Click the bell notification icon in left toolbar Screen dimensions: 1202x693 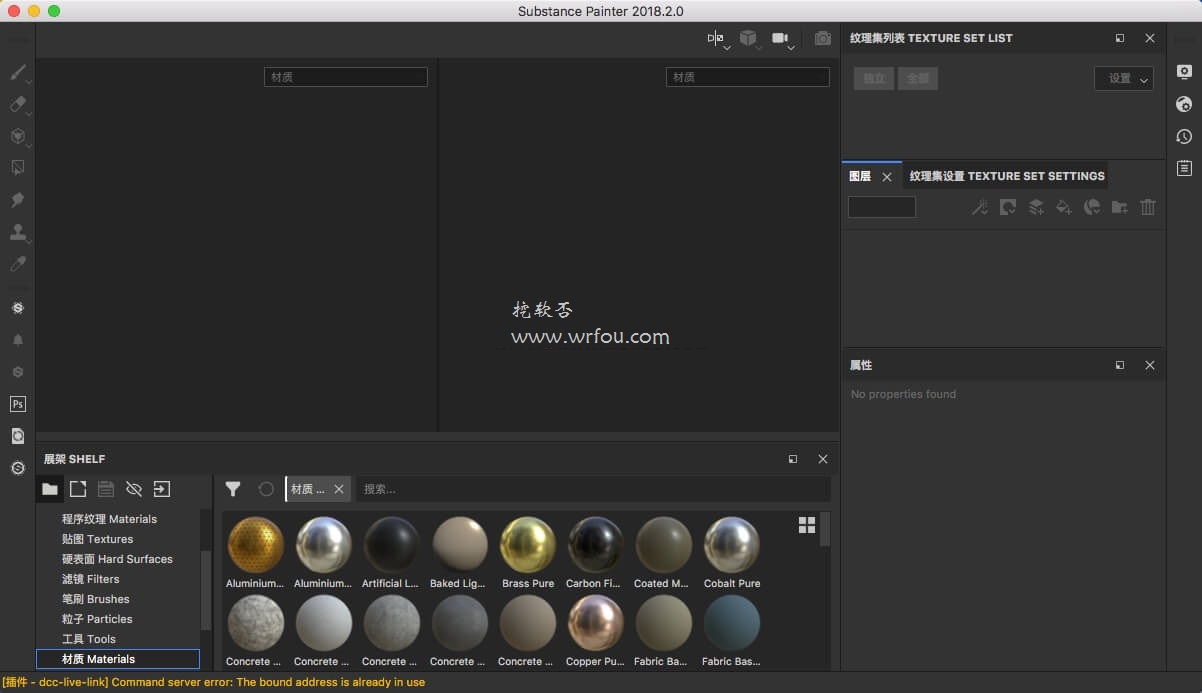coord(18,340)
